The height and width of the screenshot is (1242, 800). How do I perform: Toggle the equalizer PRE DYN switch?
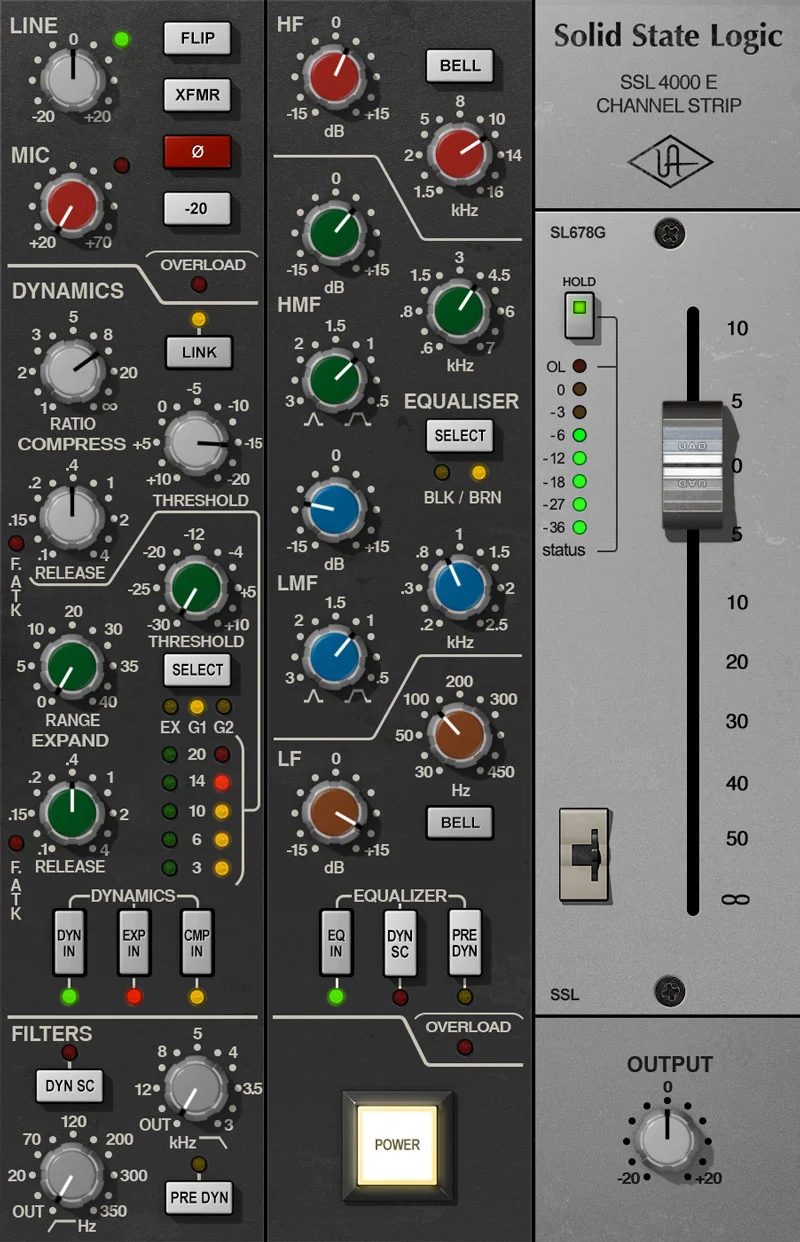click(x=464, y=943)
